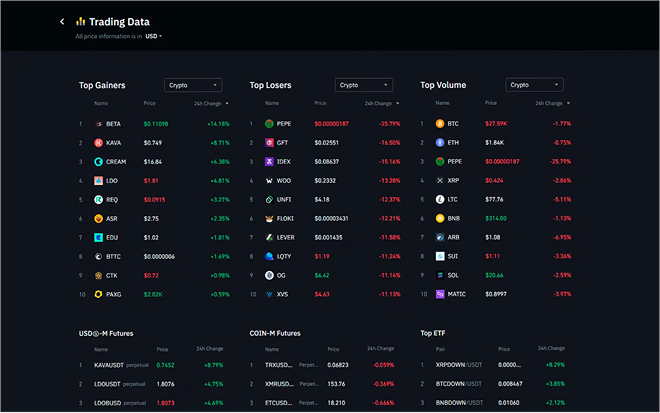Click the LQTY coin icon
Image resolution: width=660 pixels, height=413 pixels.
pos(269,256)
